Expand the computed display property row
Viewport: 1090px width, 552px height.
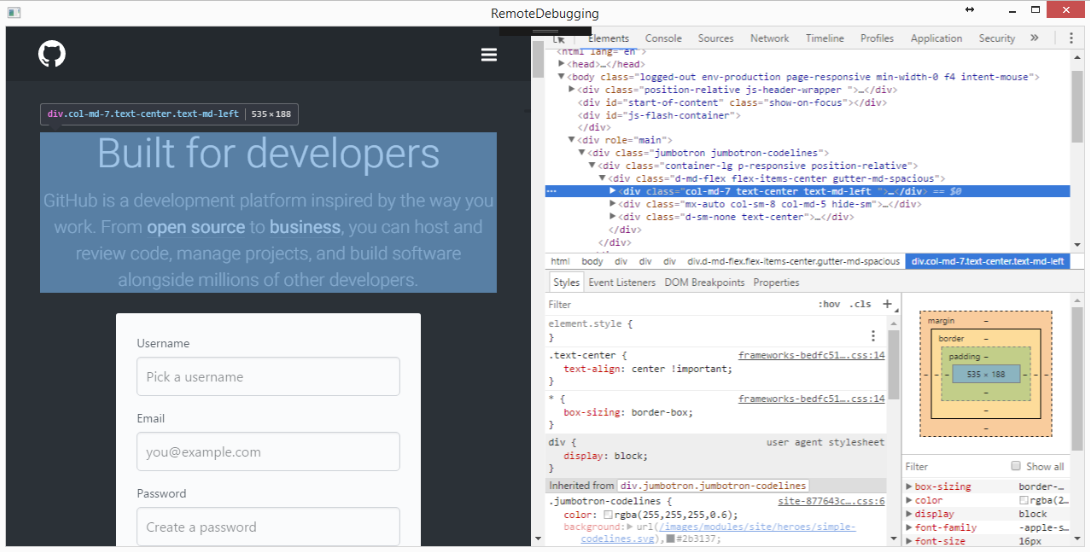909,514
